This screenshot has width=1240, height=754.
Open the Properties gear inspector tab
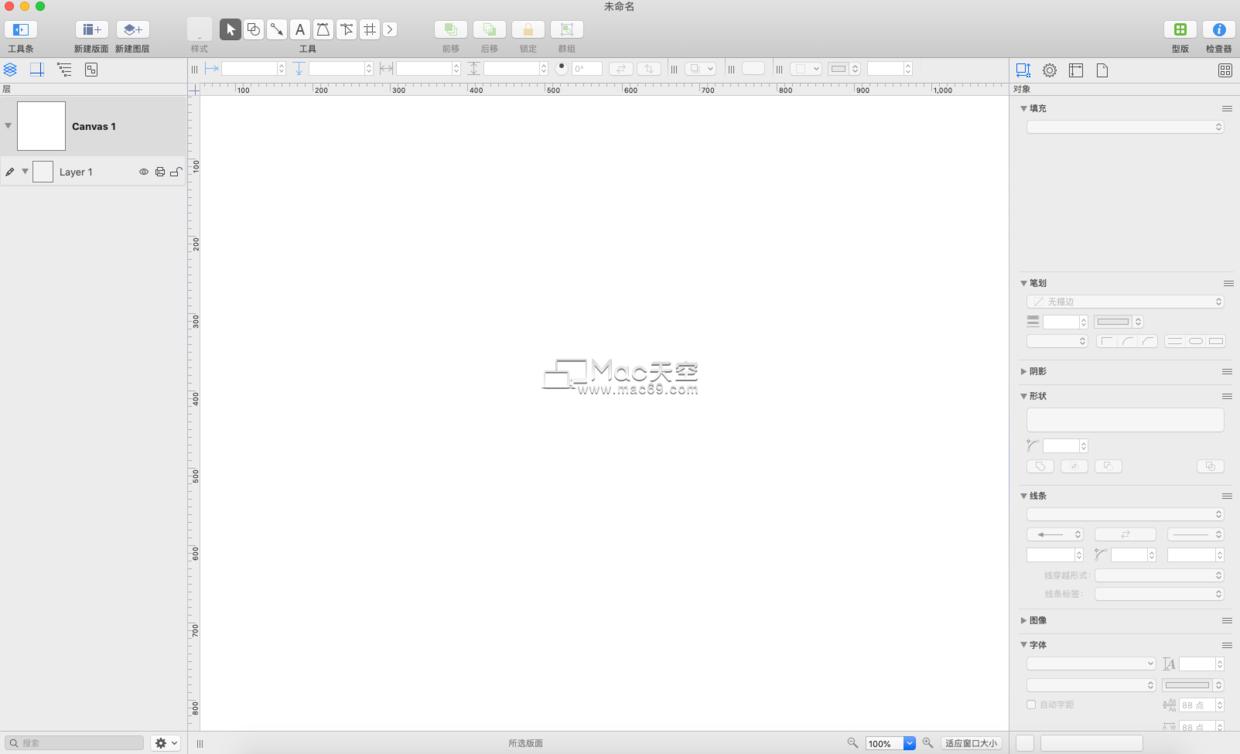[1048, 70]
